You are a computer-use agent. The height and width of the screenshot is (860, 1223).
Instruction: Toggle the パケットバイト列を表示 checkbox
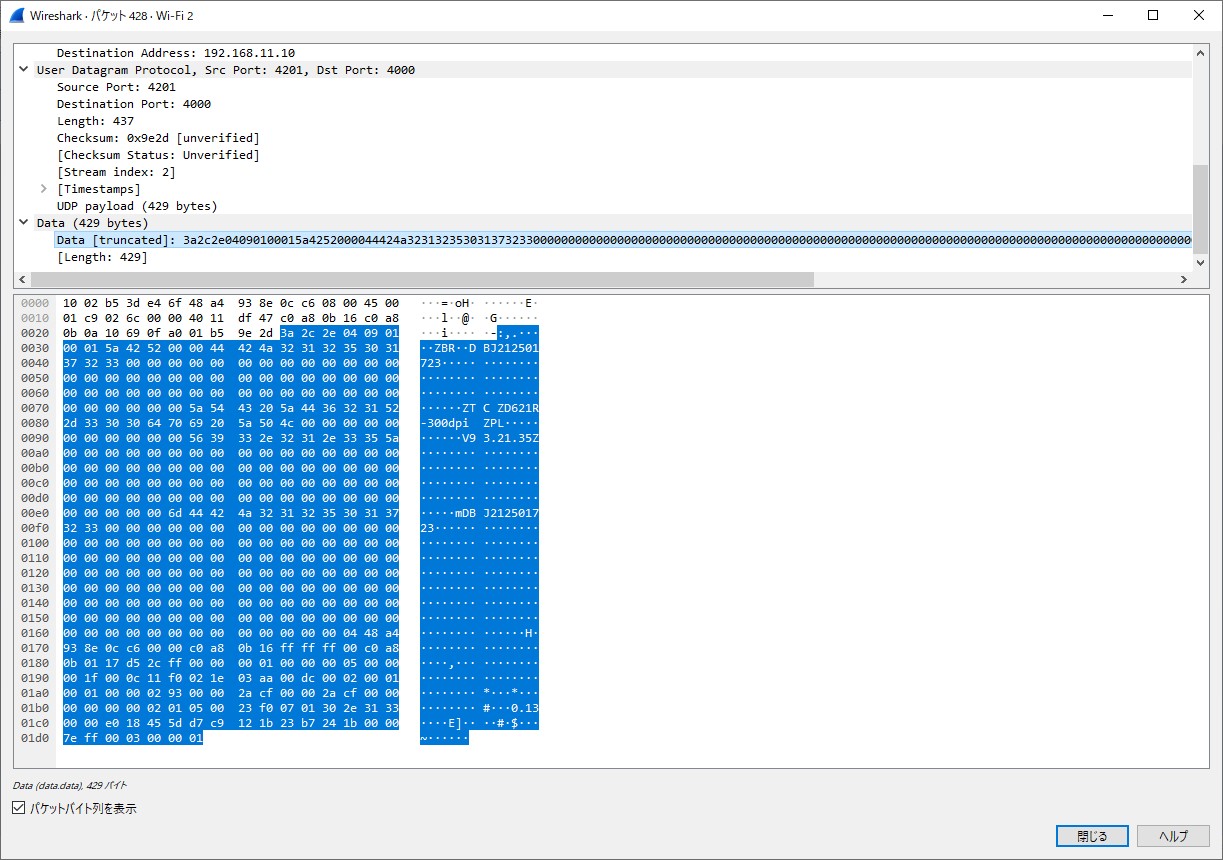19,808
